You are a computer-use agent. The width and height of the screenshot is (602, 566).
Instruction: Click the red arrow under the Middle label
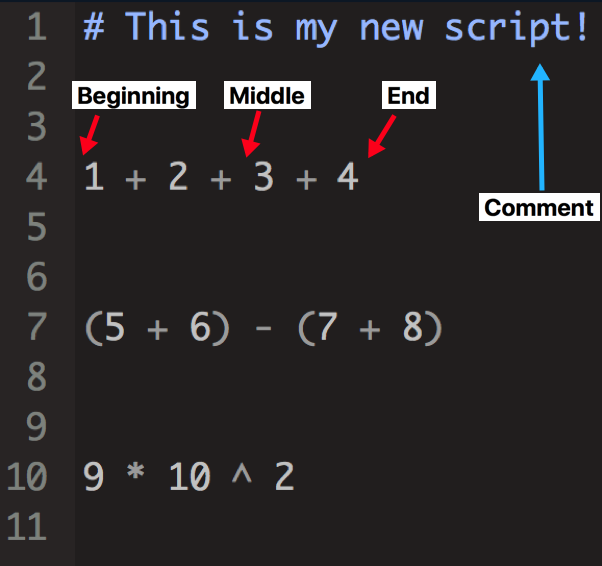coord(250,134)
